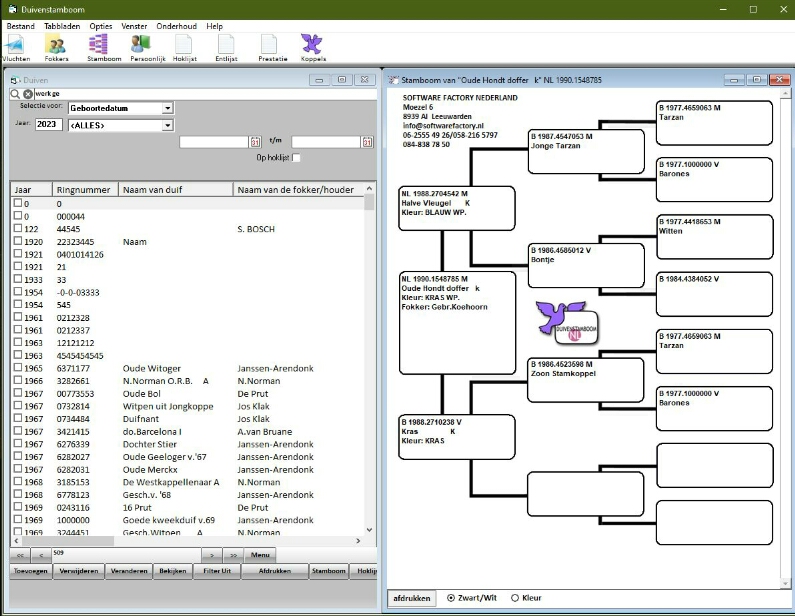Screen dimensions: 795x616
Task: Click the Afdrukken button in Duiven window
Action: tap(275, 571)
